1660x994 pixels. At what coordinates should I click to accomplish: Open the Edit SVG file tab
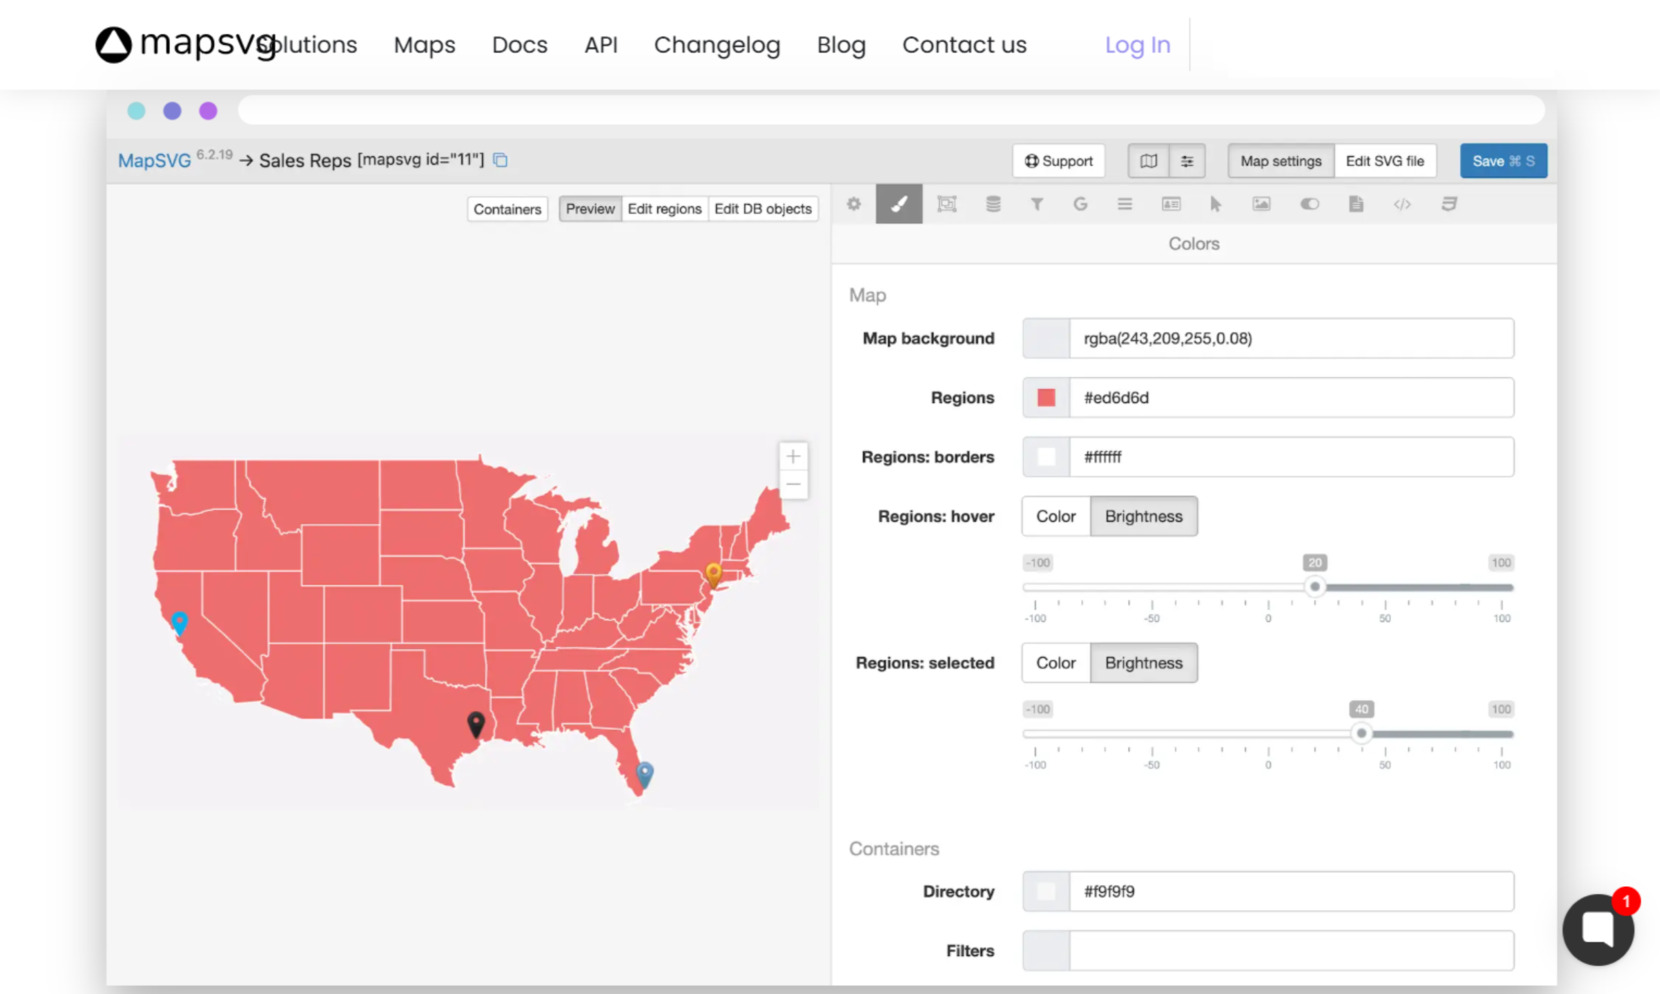click(x=1386, y=160)
